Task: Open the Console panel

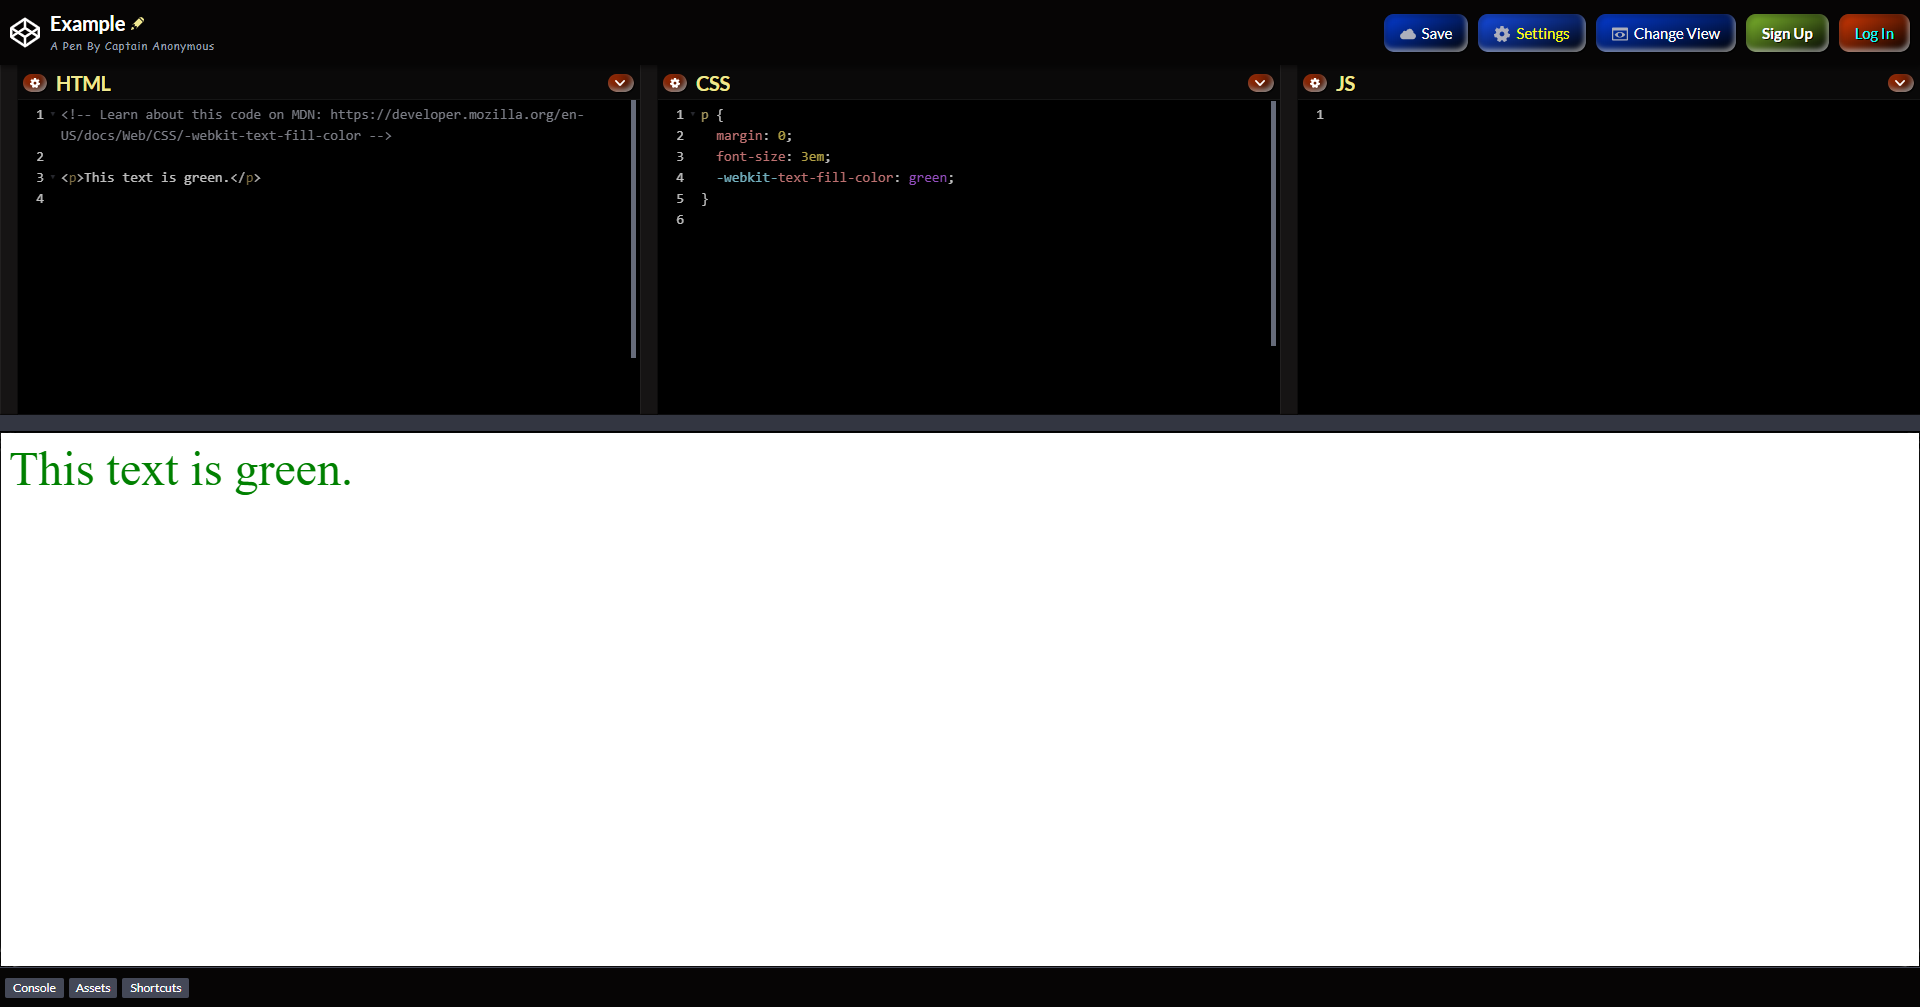Action: click(34, 988)
